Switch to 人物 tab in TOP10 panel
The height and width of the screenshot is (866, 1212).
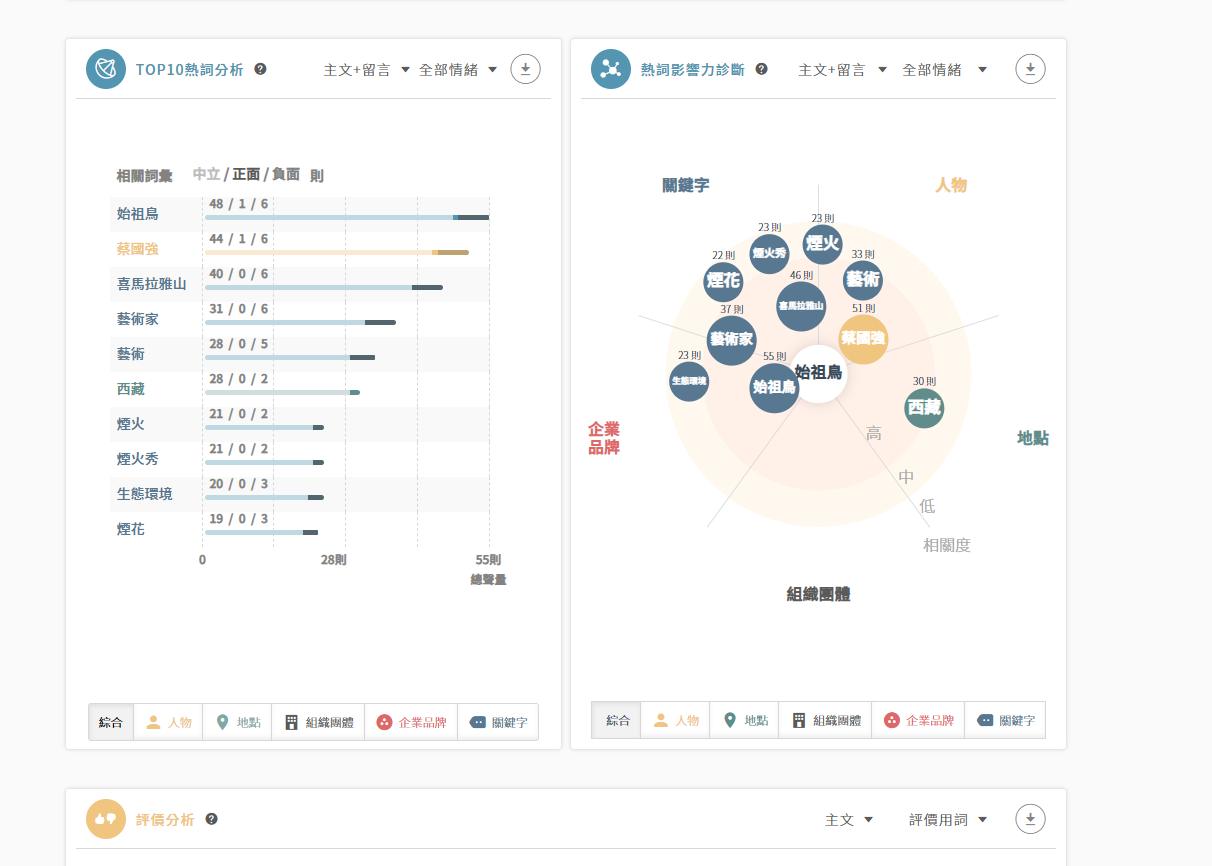click(x=169, y=722)
